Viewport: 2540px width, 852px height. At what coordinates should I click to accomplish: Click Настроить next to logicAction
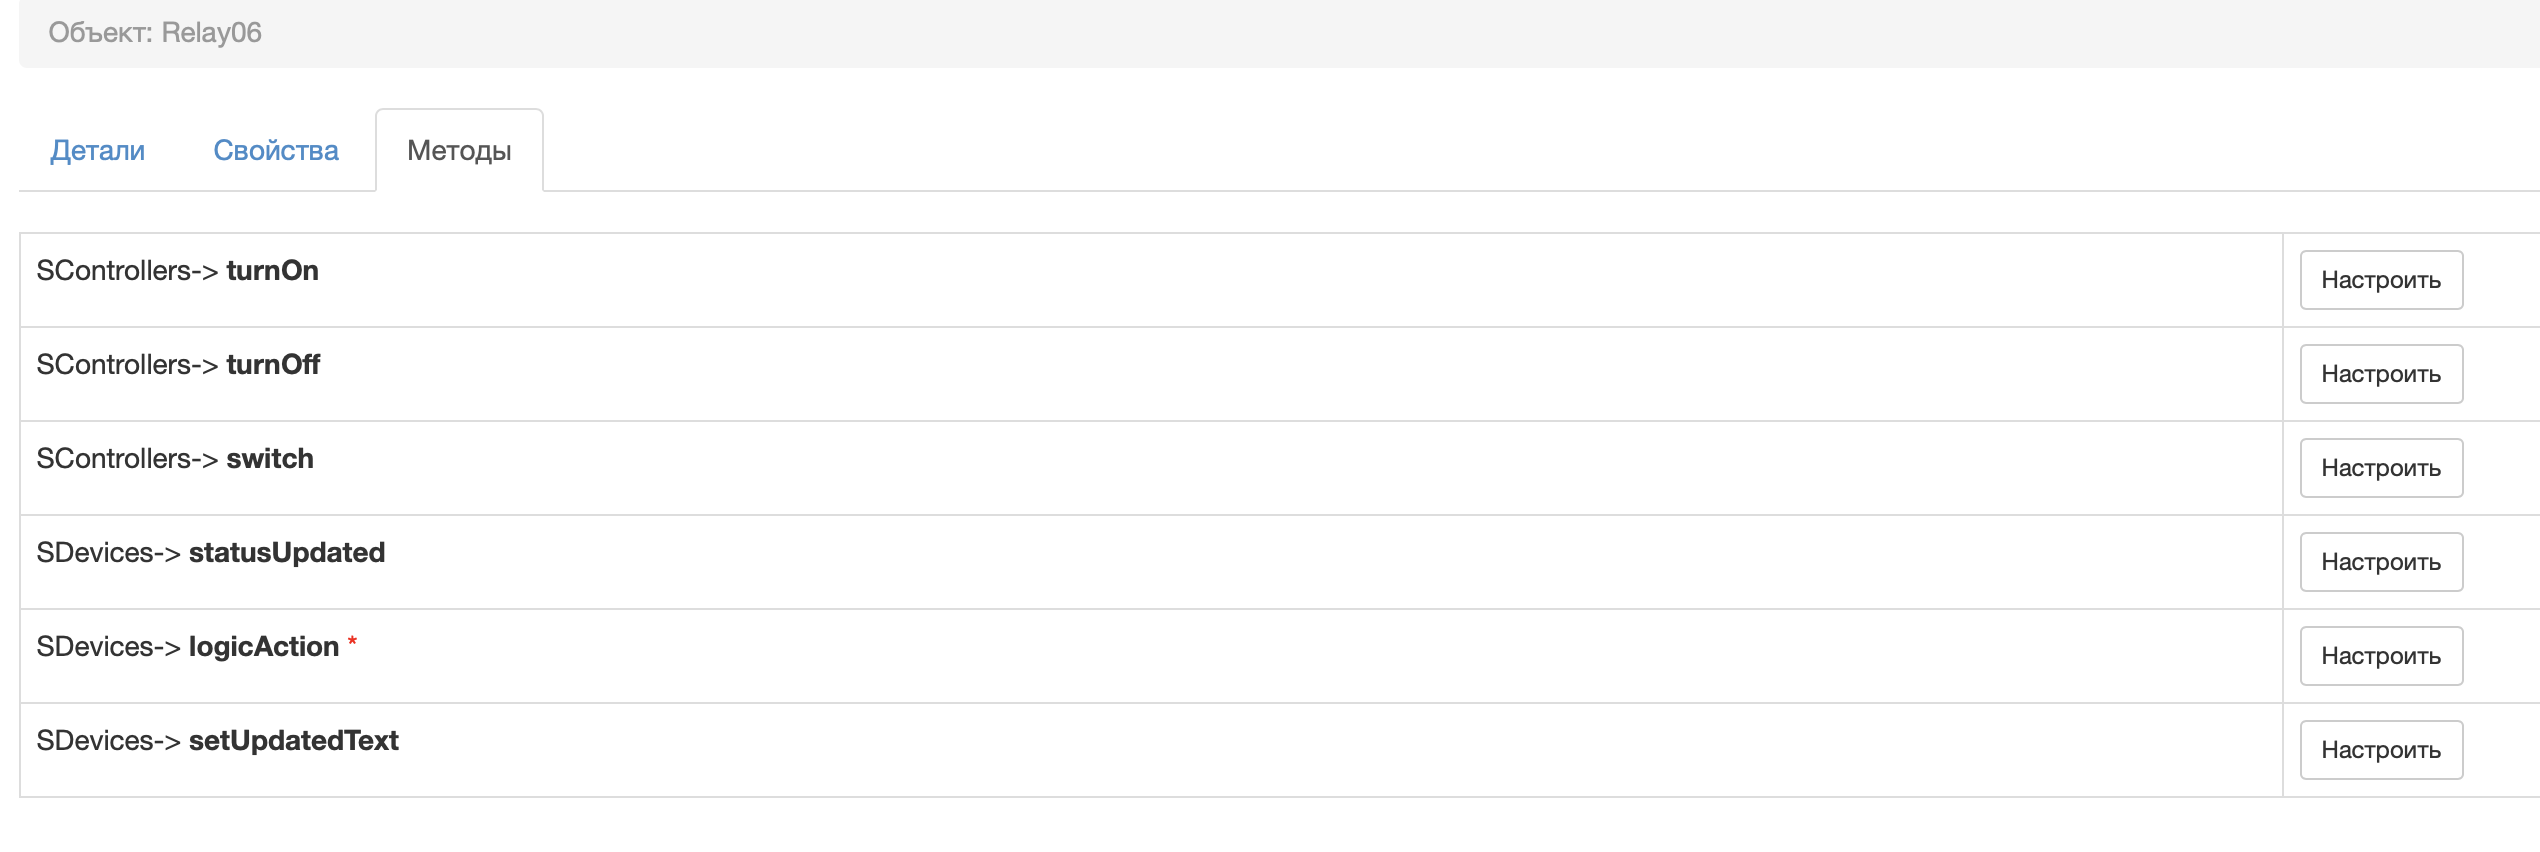[x=2380, y=656]
